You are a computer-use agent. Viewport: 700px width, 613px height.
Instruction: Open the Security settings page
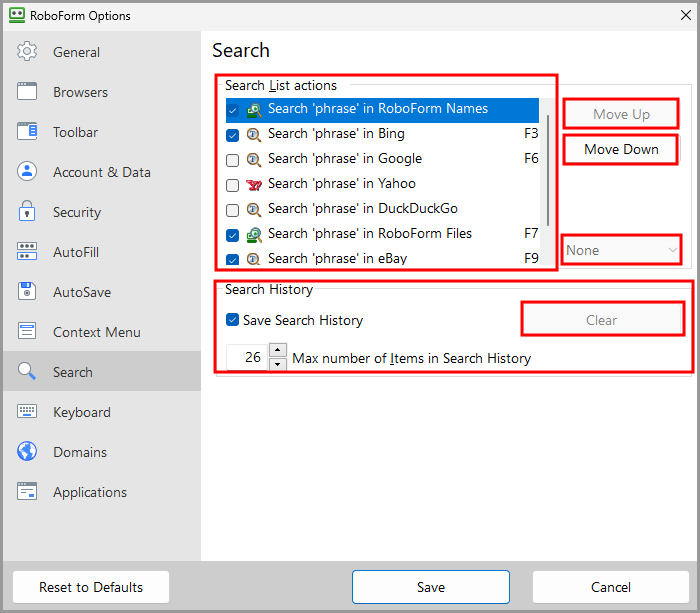tap(102, 212)
